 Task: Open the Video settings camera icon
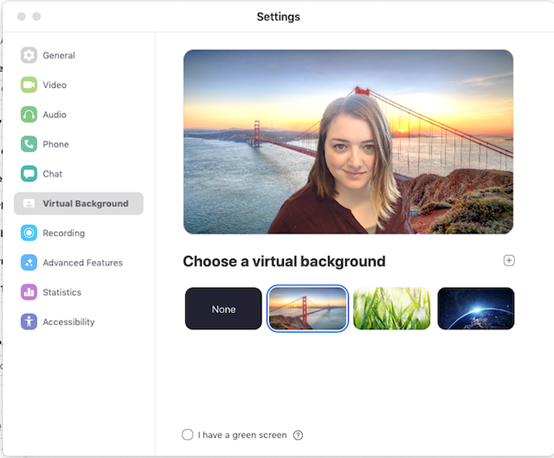click(x=29, y=85)
